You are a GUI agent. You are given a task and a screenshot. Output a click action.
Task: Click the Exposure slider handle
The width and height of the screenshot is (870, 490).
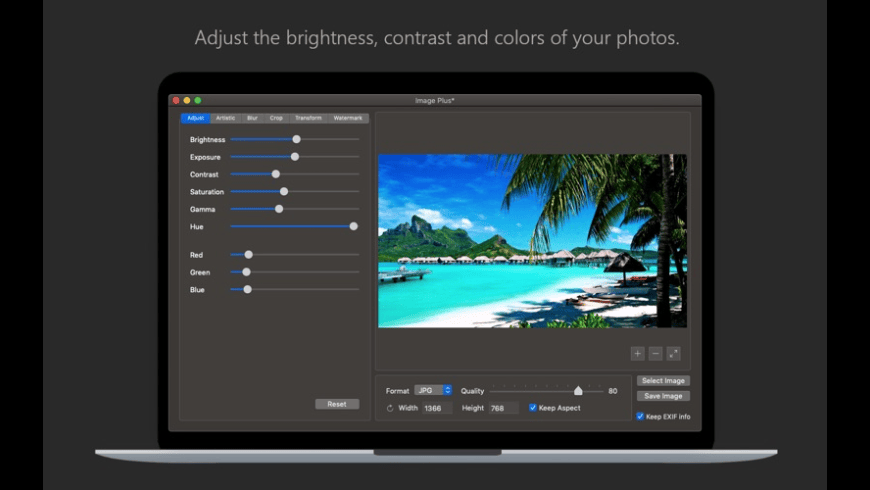[x=295, y=157]
